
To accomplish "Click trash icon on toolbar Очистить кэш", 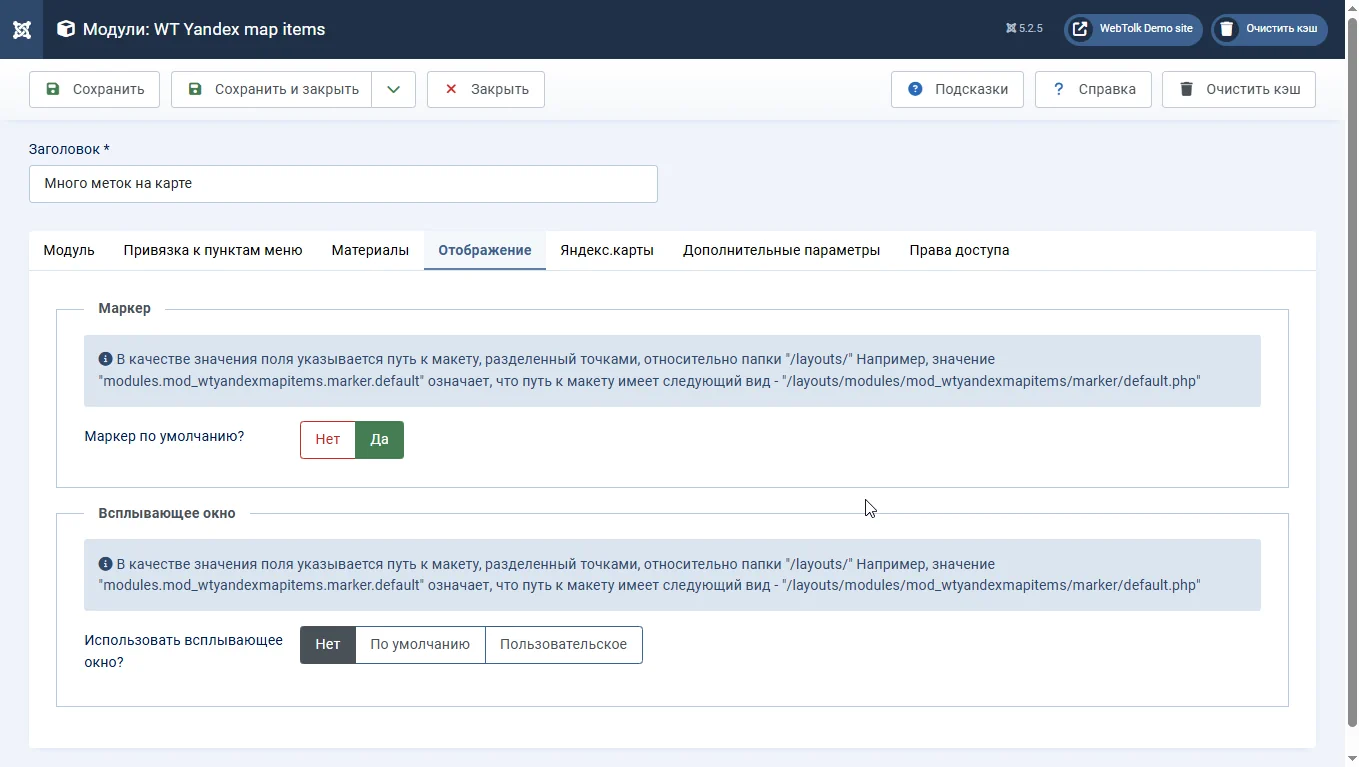I will click(1186, 89).
